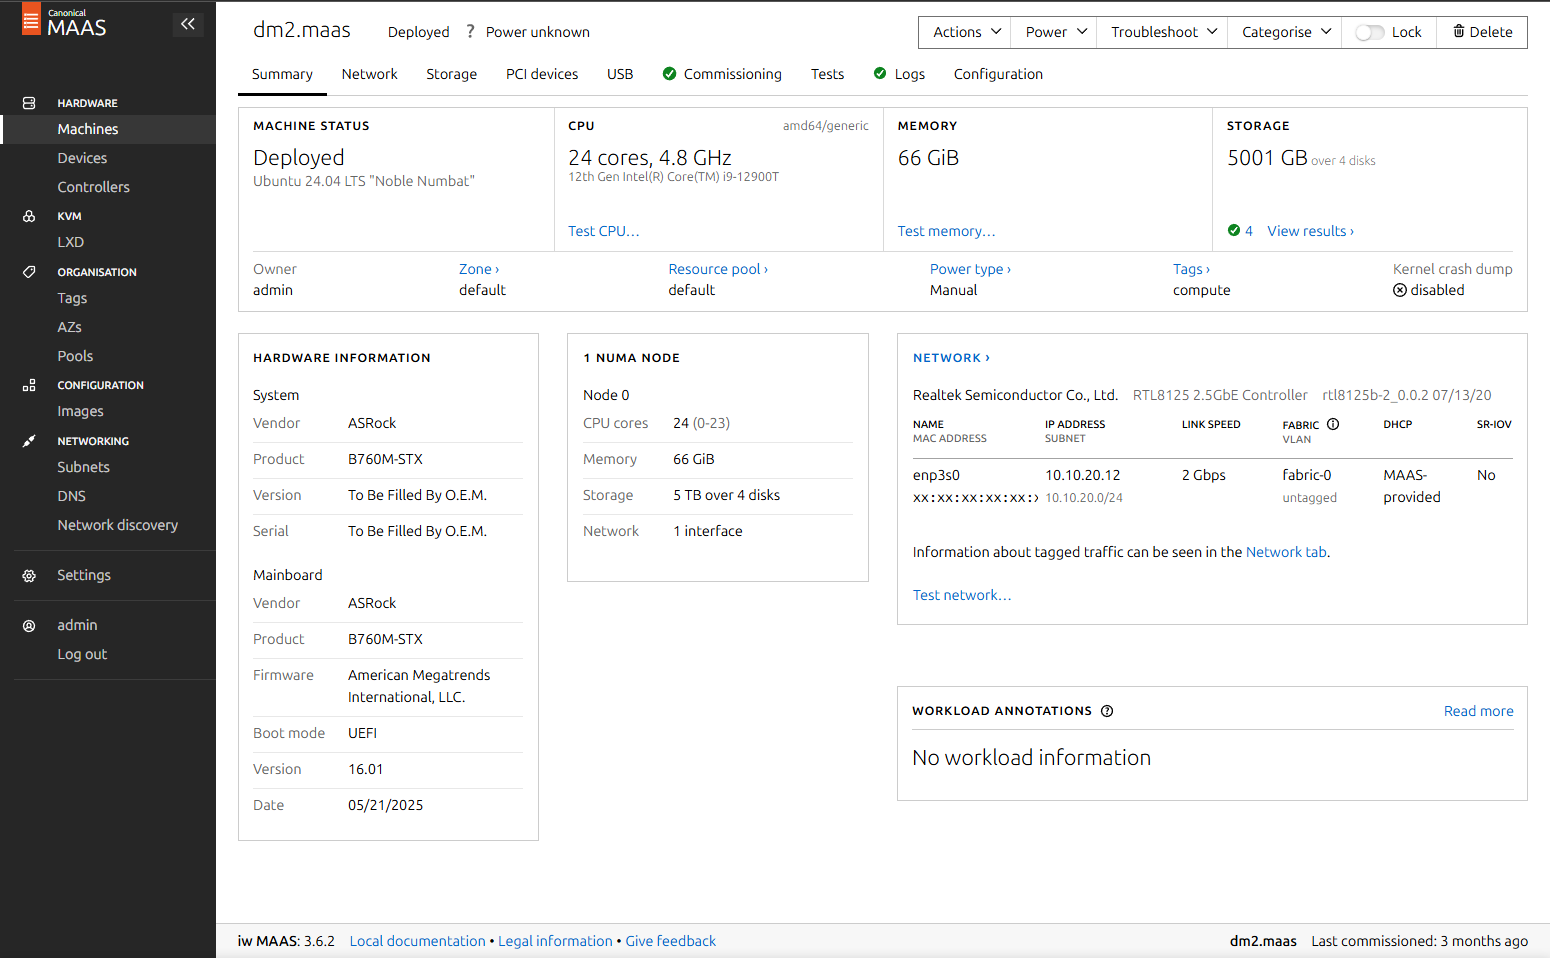Viewport: 1550px width, 958px height.
Task: Expand the Categorise dropdown
Action: pos(1285,32)
